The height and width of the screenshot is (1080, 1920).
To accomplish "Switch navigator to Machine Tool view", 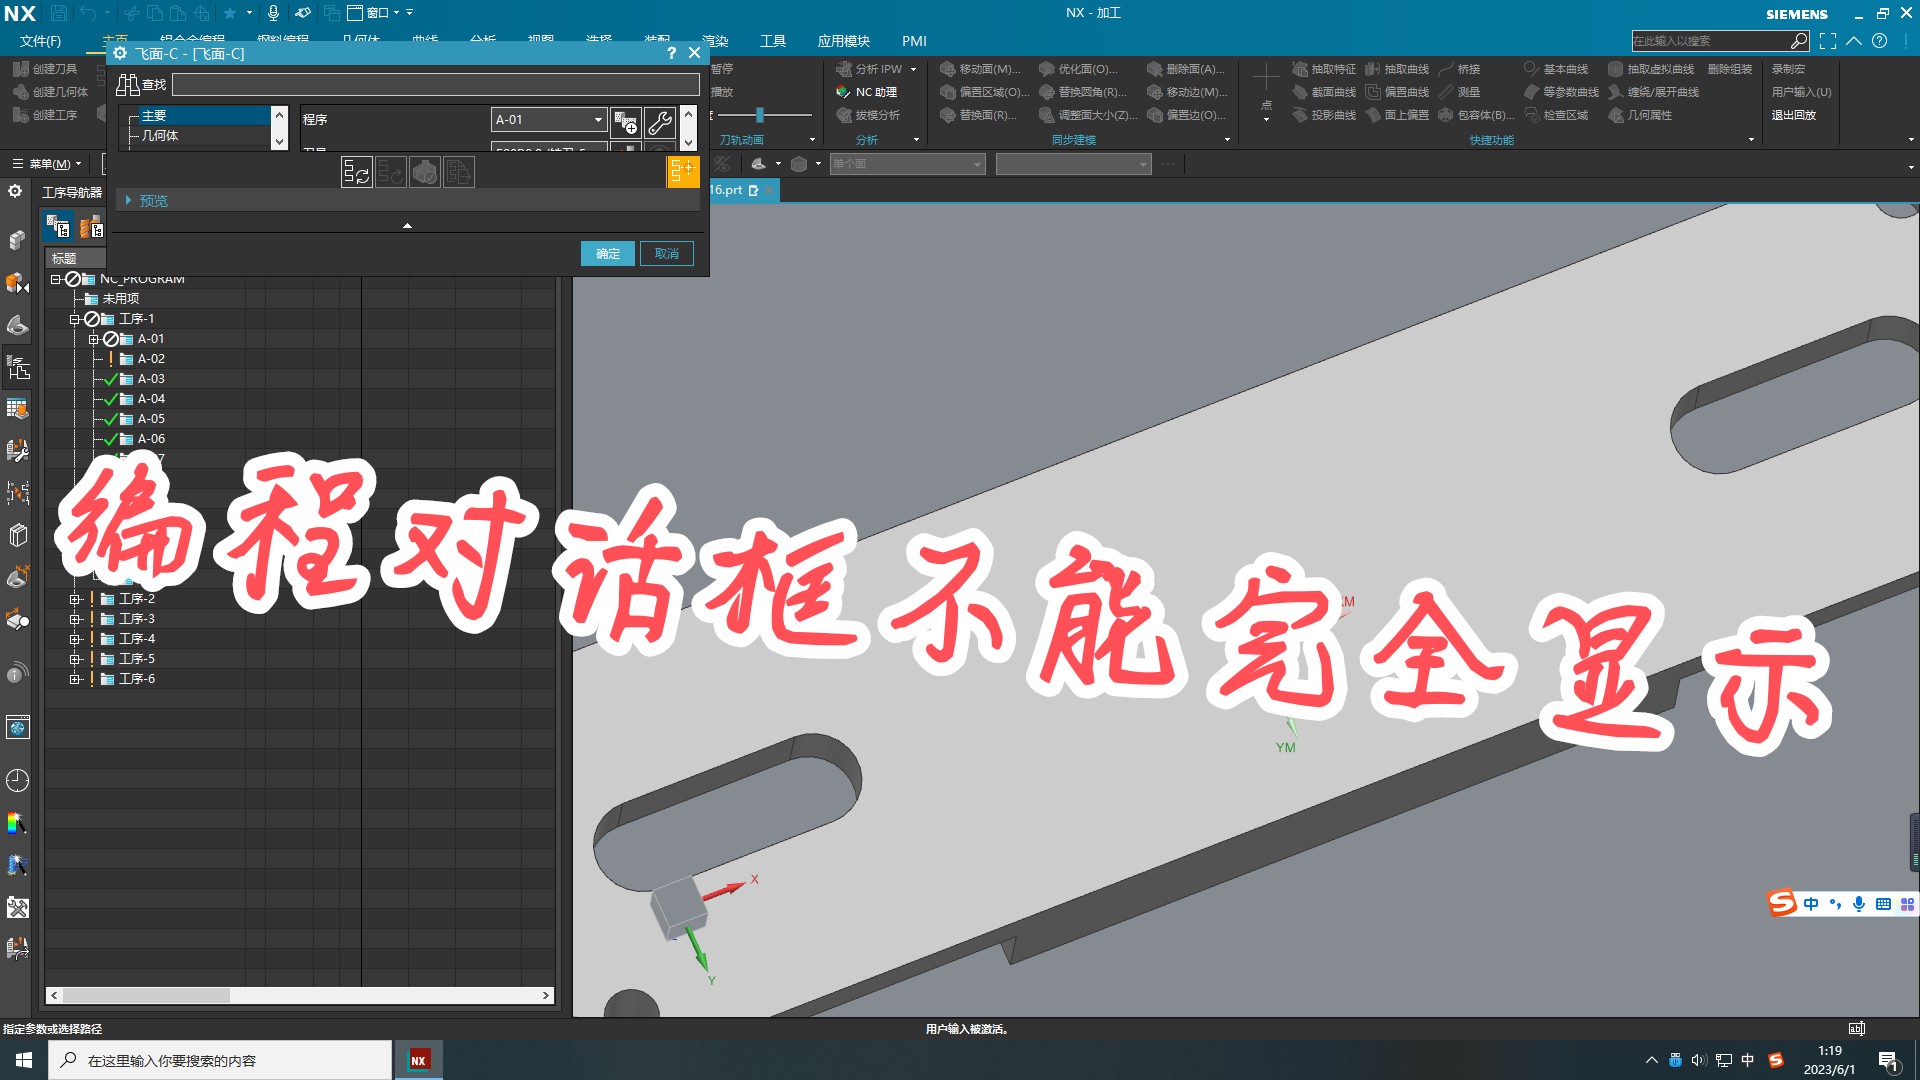I will [91, 228].
